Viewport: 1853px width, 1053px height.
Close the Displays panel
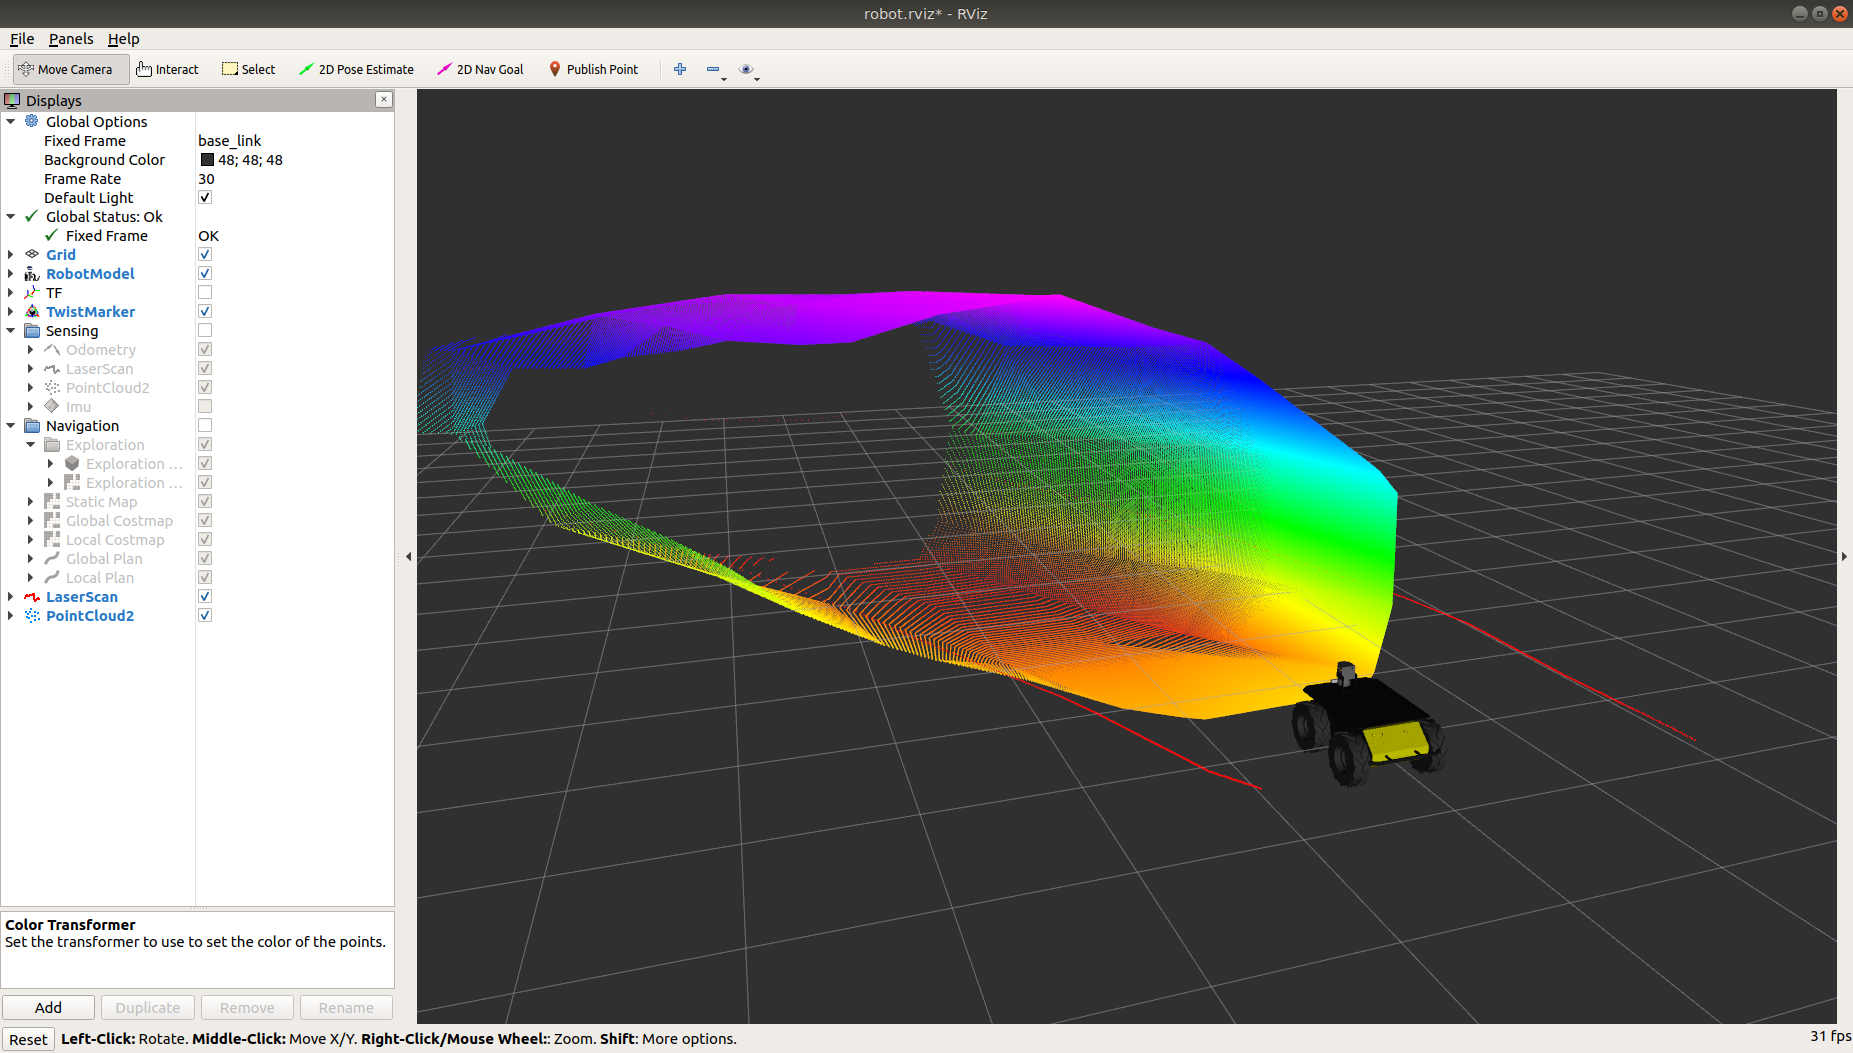pyautogui.click(x=384, y=100)
